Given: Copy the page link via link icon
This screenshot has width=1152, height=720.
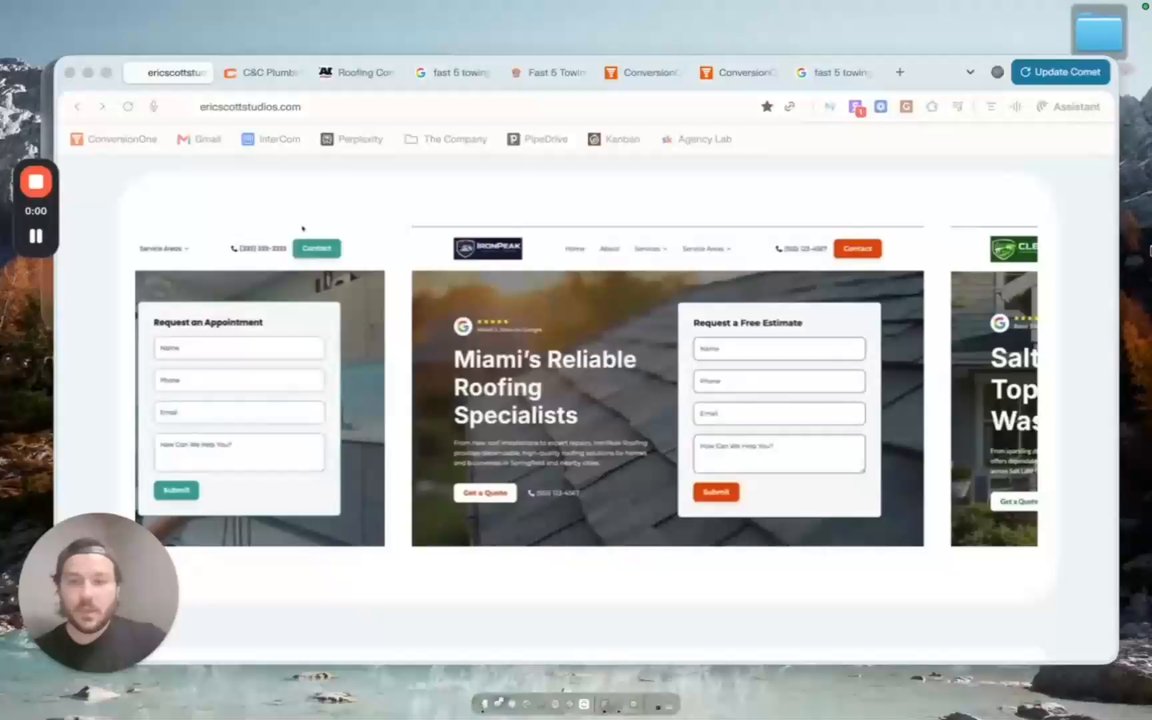Looking at the screenshot, I should coord(790,107).
